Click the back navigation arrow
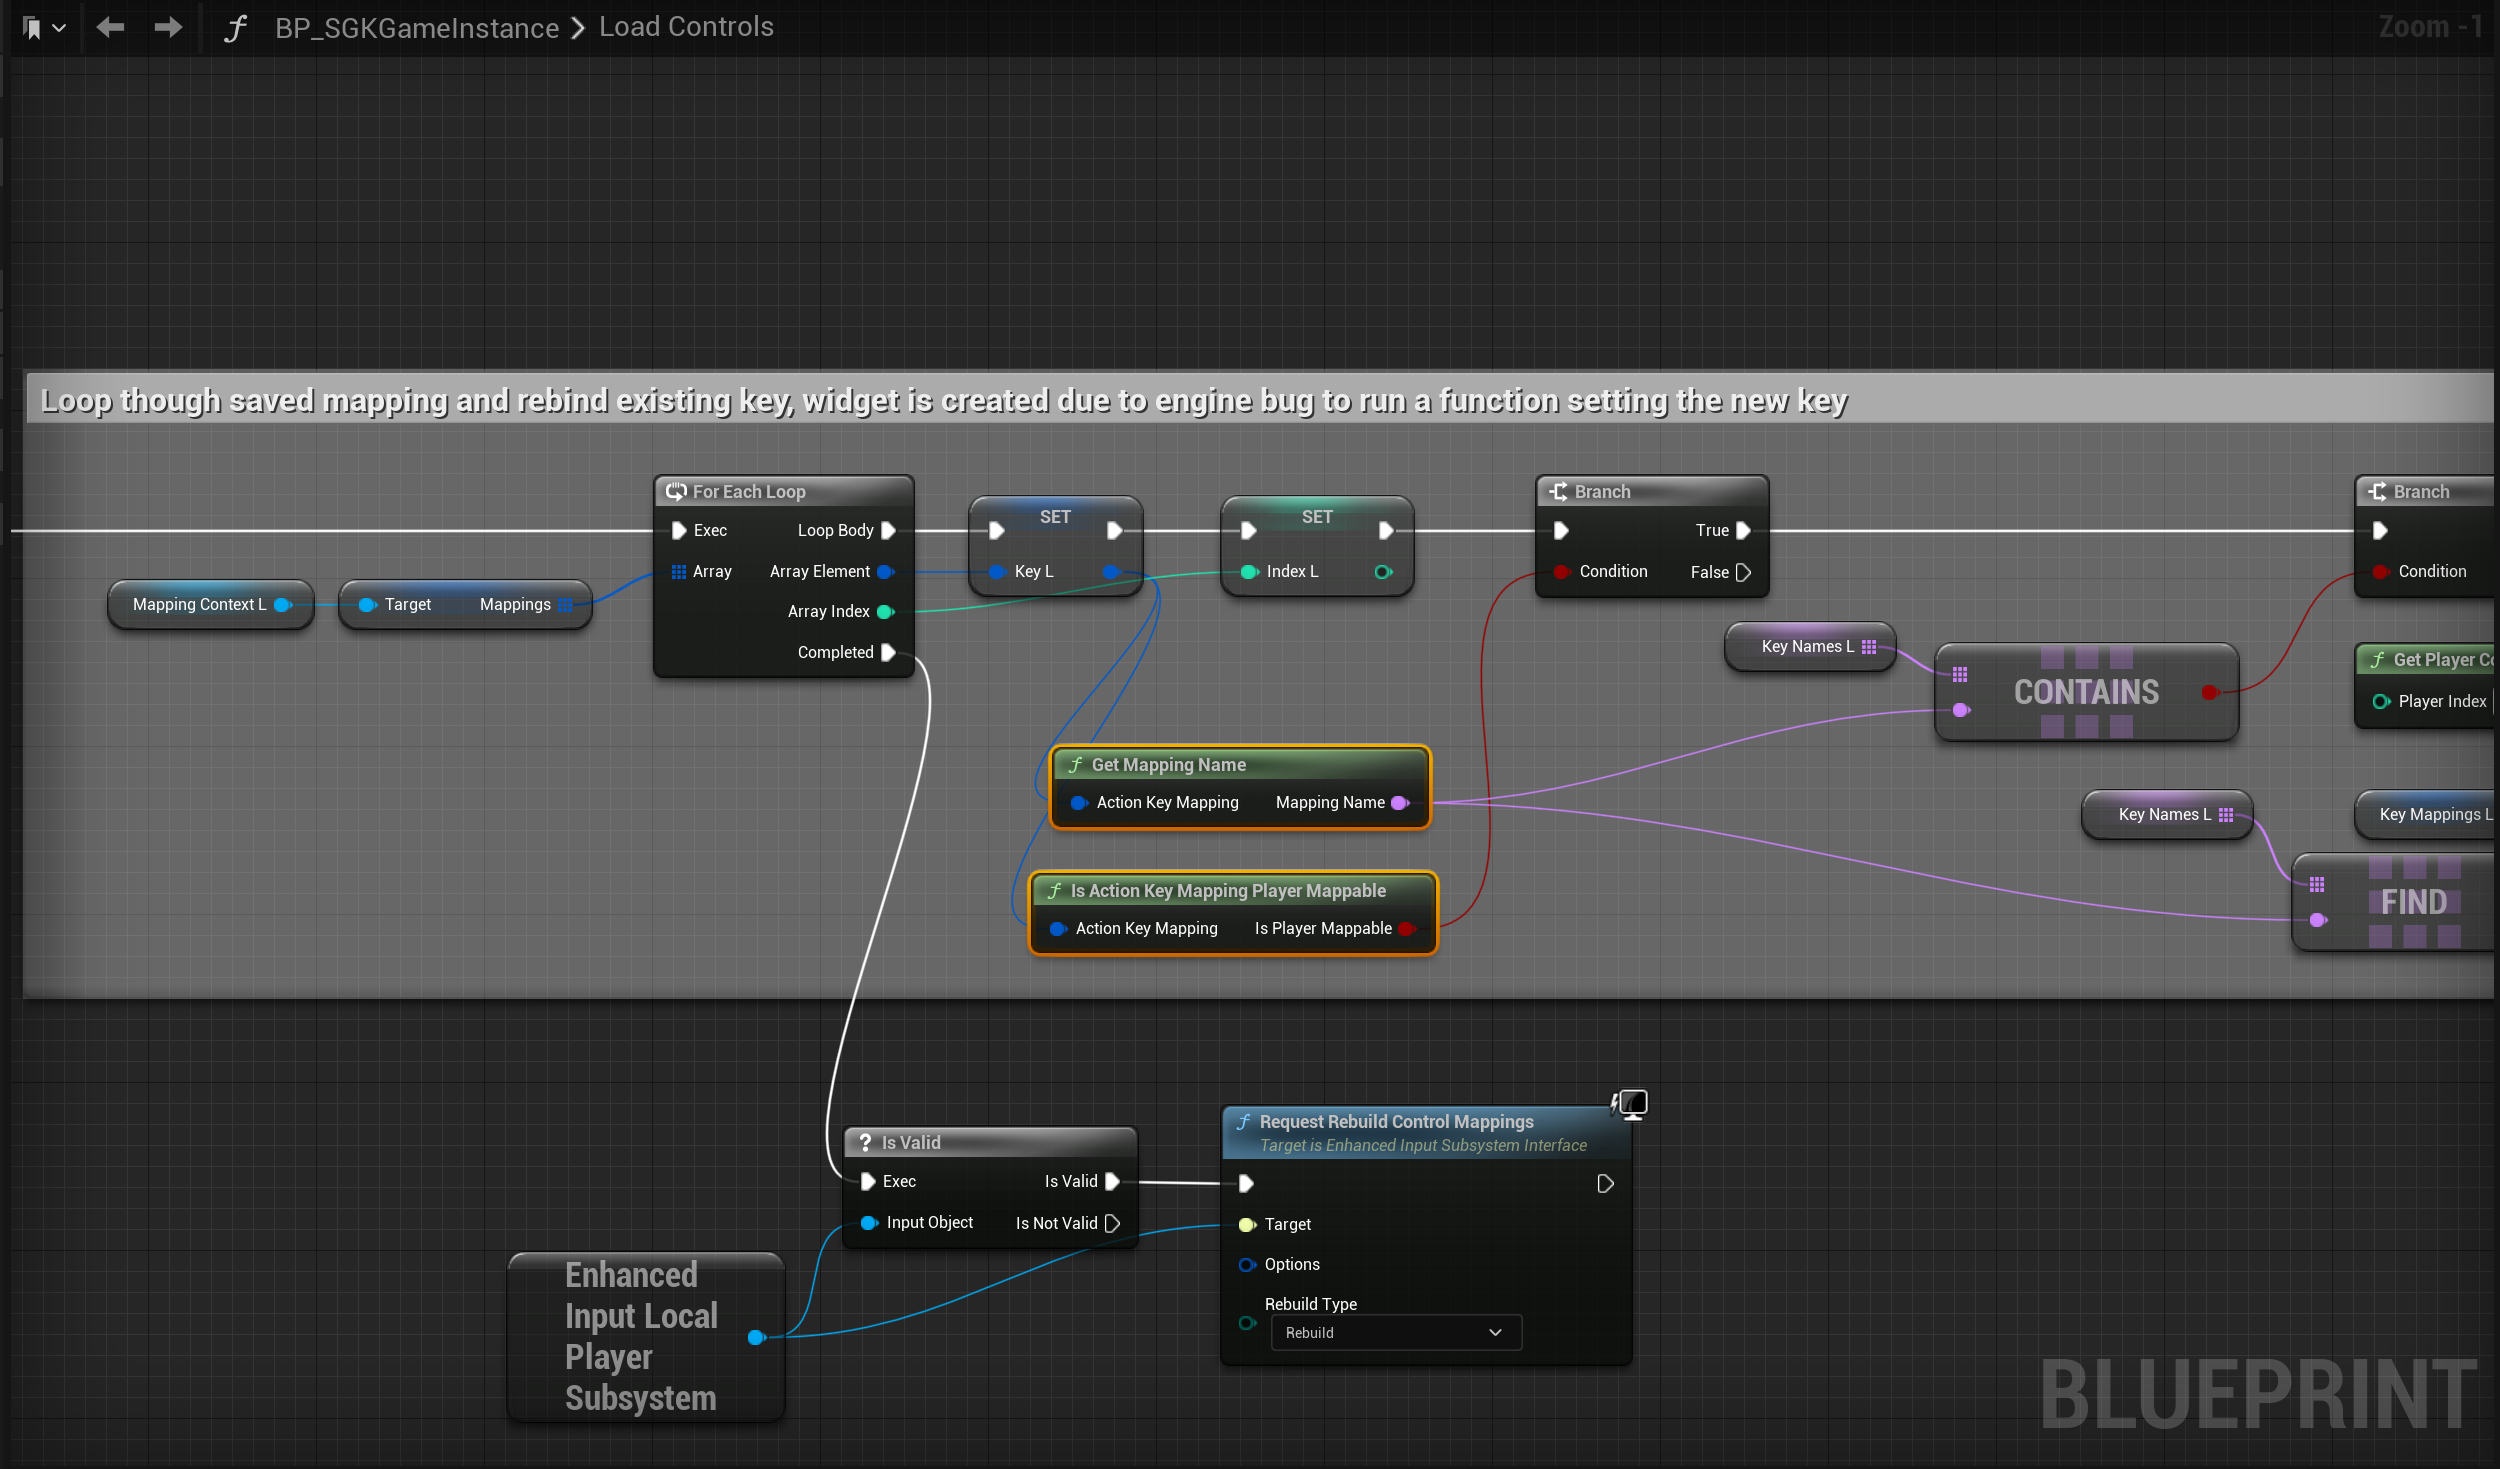This screenshot has height=1469, width=2500. pos(110,27)
